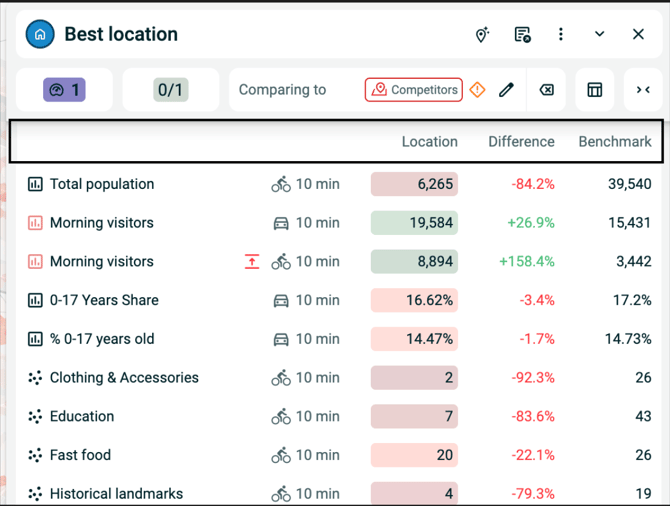Click the Benchmark column header
The height and width of the screenshot is (506, 670).
tap(615, 141)
